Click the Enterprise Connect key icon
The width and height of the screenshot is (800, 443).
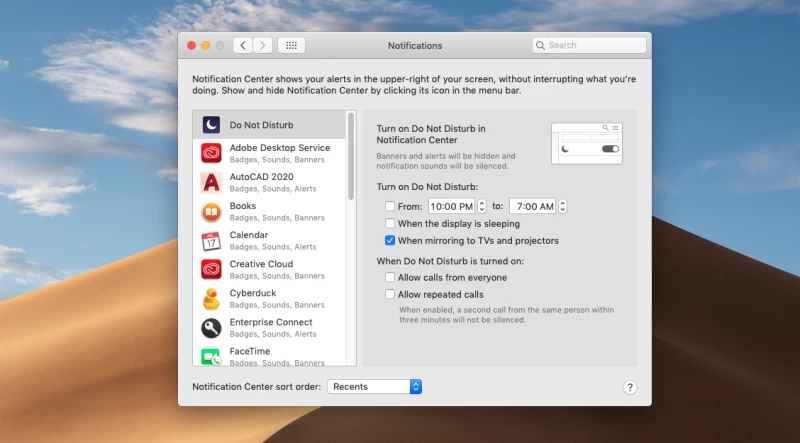pyautogui.click(x=211, y=328)
